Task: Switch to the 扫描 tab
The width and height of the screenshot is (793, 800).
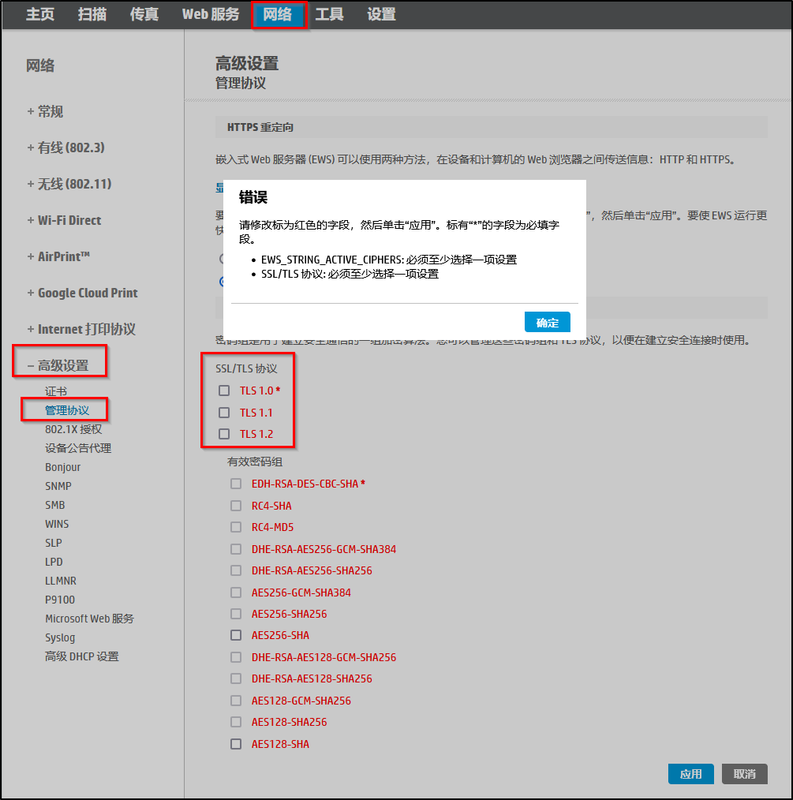Action: click(92, 14)
